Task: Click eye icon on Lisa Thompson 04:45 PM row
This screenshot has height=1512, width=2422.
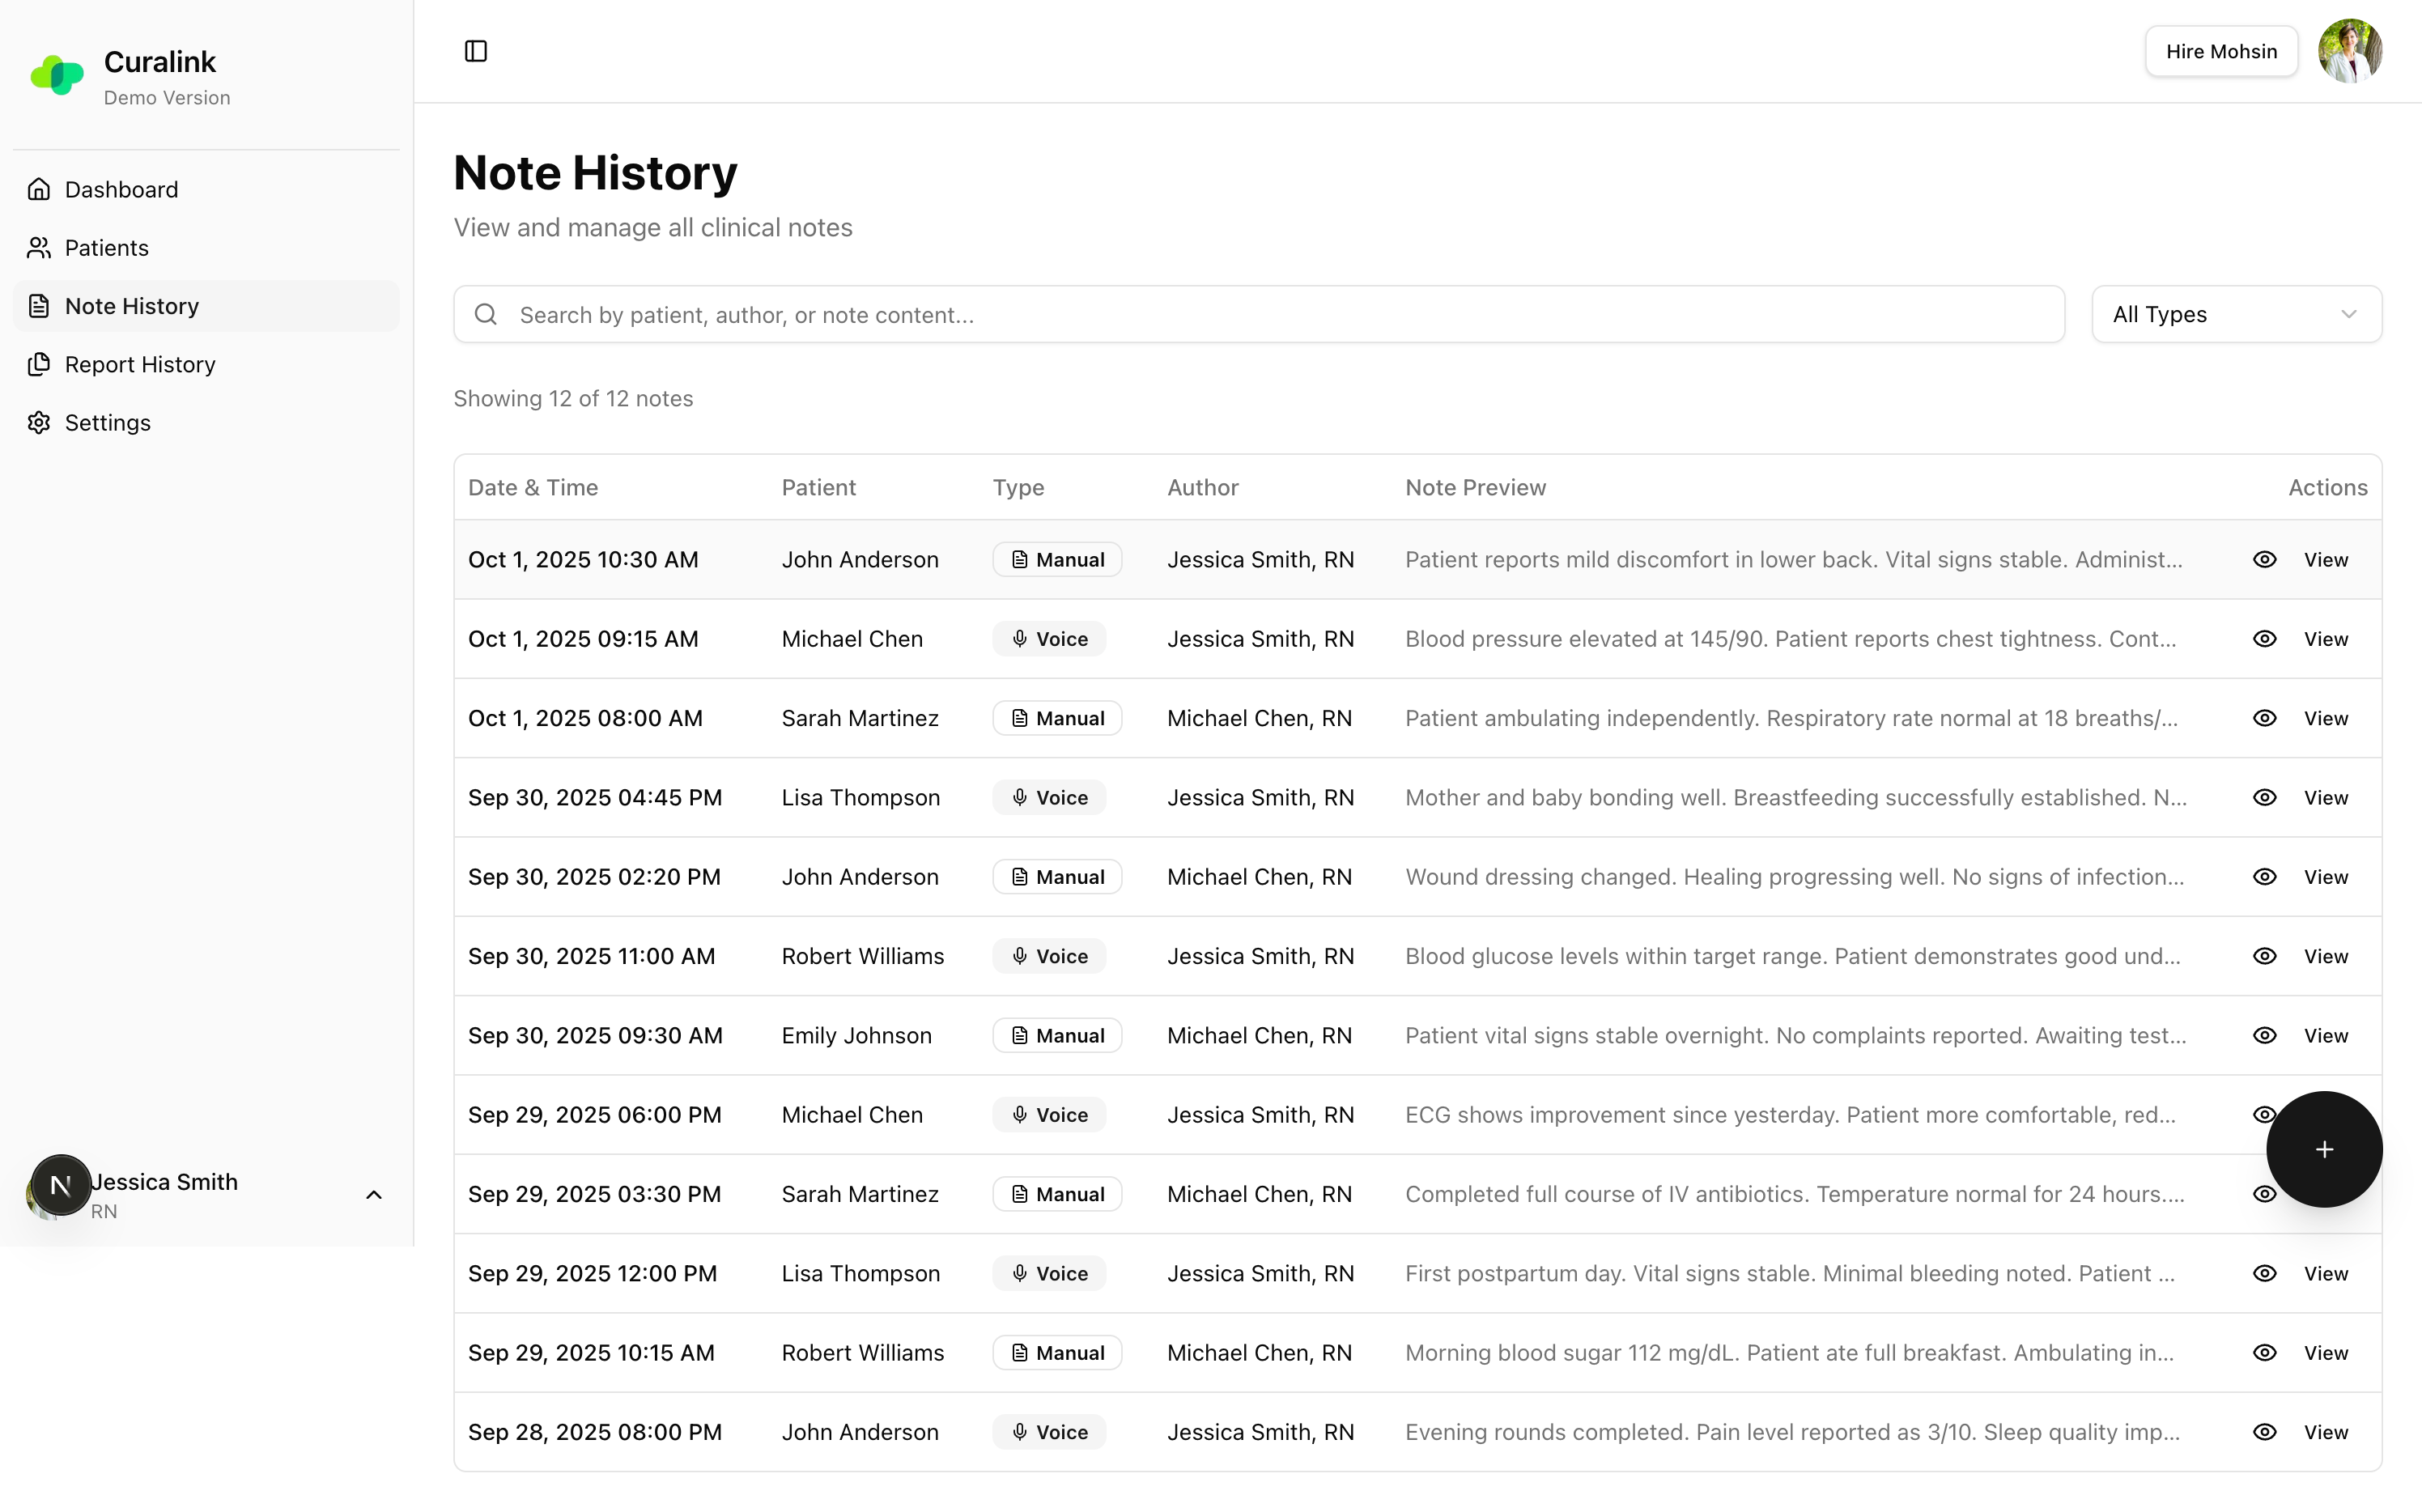Action: tap(2264, 798)
